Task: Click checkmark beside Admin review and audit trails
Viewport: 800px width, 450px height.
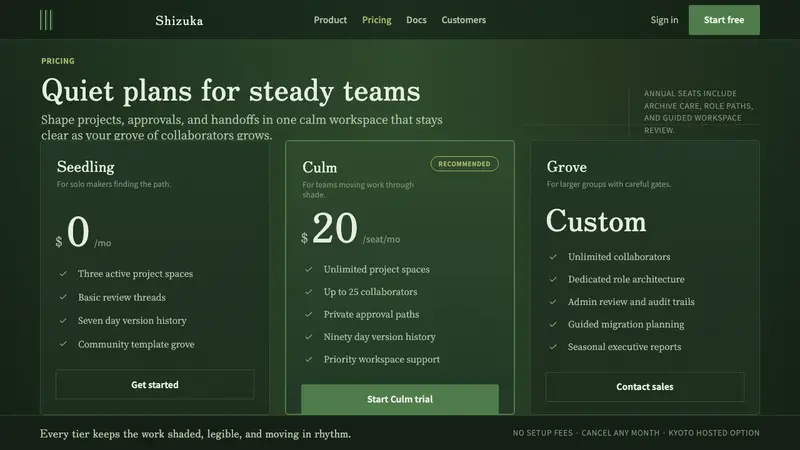Action: pyautogui.click(x=553, y=302)
